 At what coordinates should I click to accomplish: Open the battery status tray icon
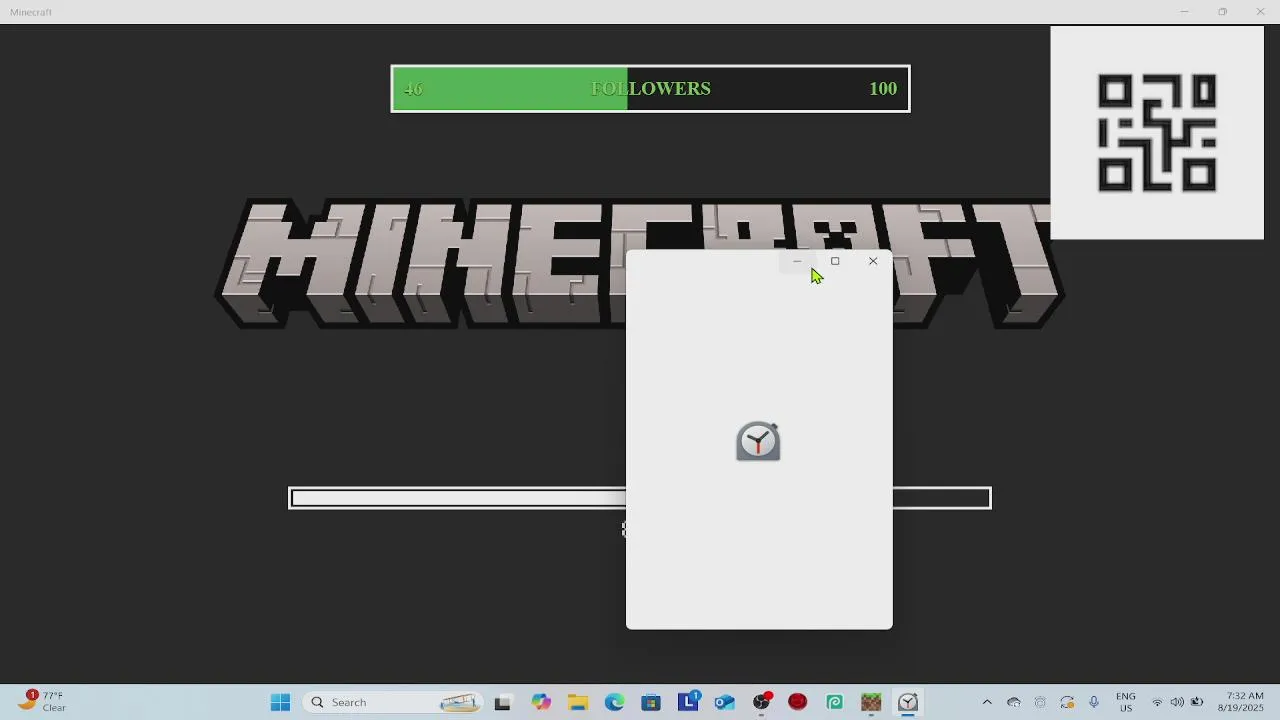pyautogui.click(x=1197, y=702)
